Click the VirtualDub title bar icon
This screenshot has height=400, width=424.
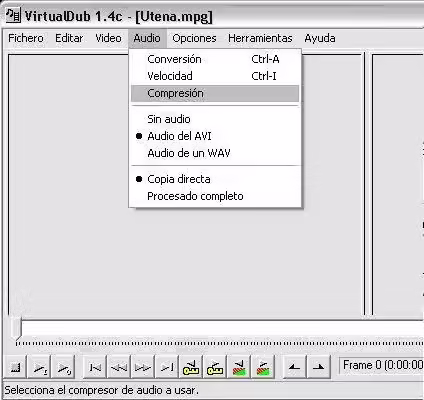click(x=13, y=15)
